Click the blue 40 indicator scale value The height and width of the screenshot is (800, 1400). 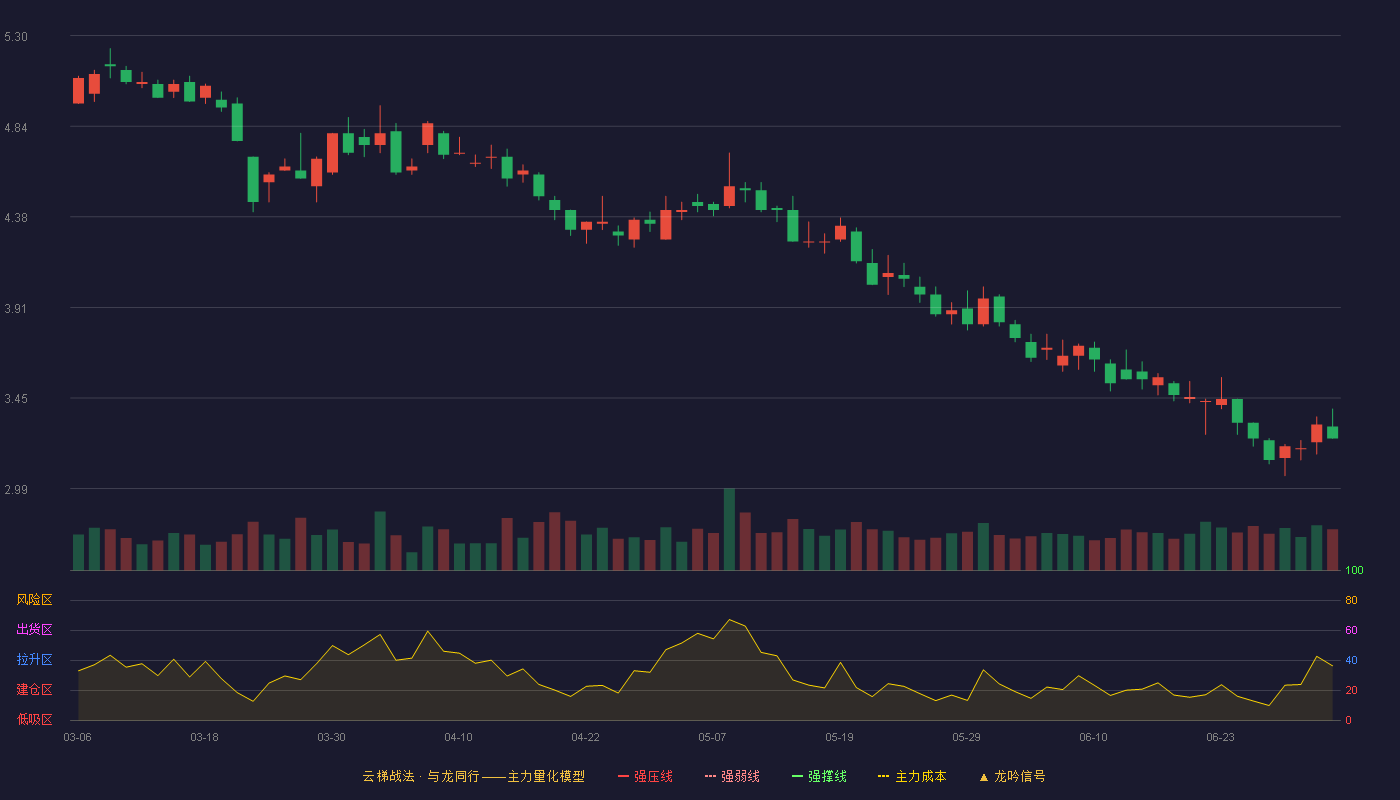tap(1351, 661)
